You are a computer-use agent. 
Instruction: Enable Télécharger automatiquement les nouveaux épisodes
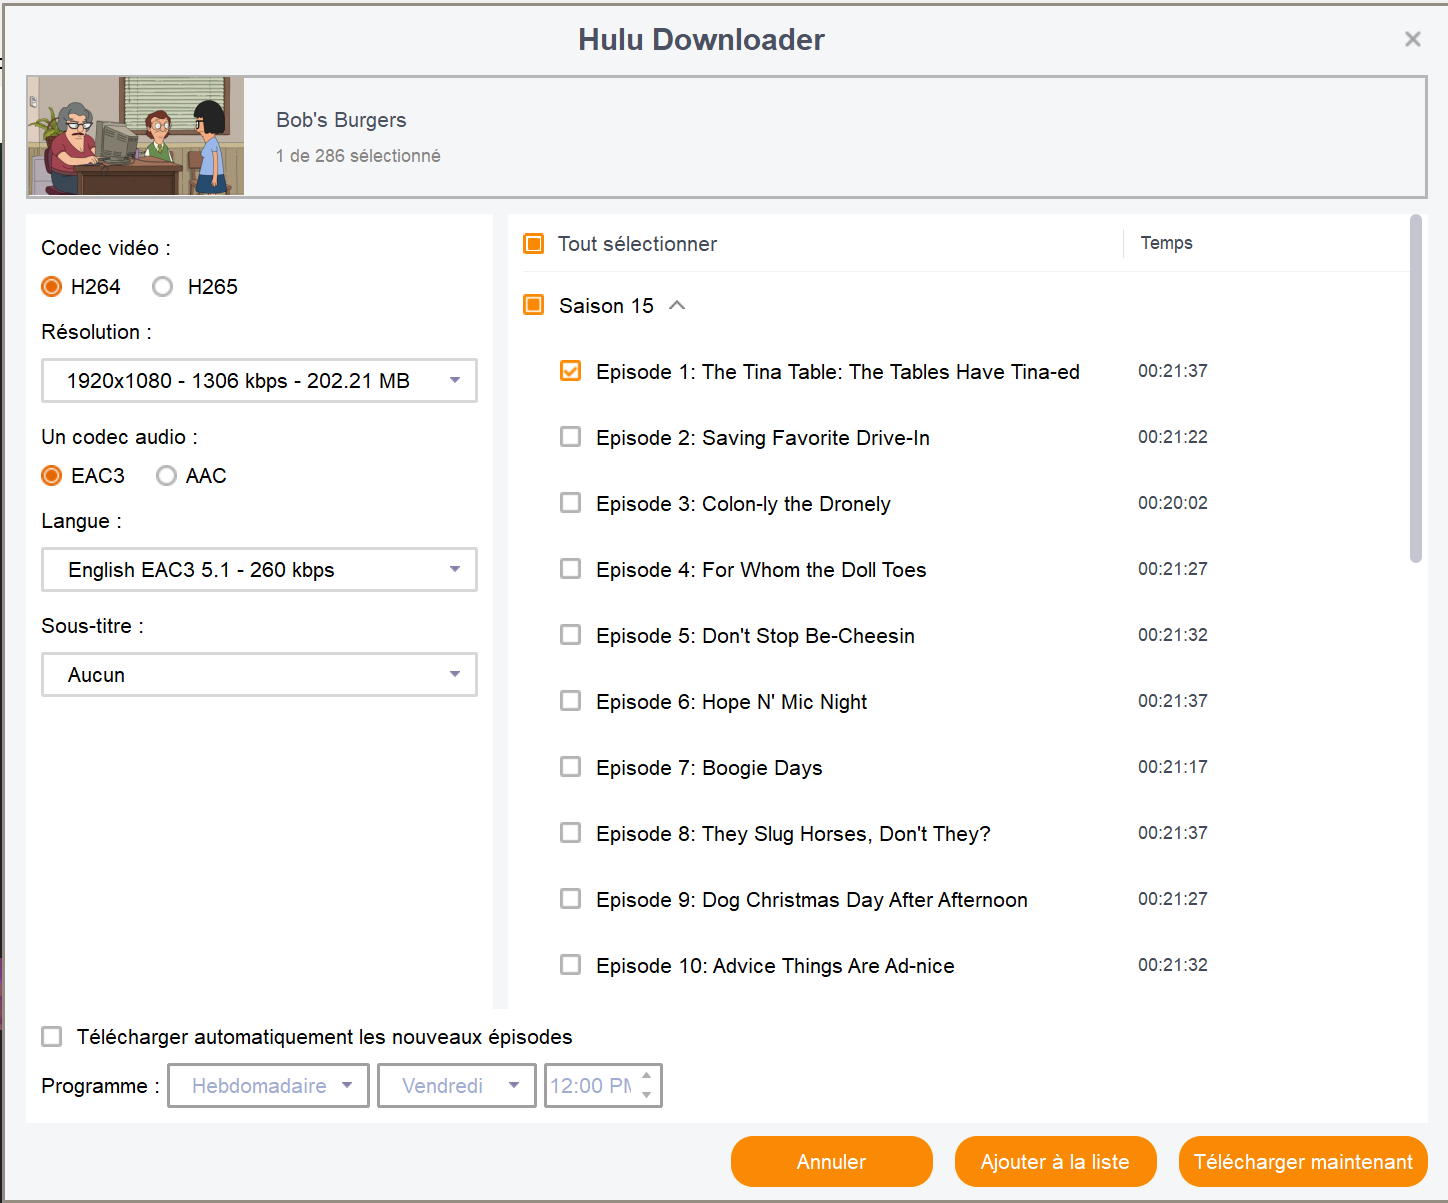click(x=52, y=1037)
